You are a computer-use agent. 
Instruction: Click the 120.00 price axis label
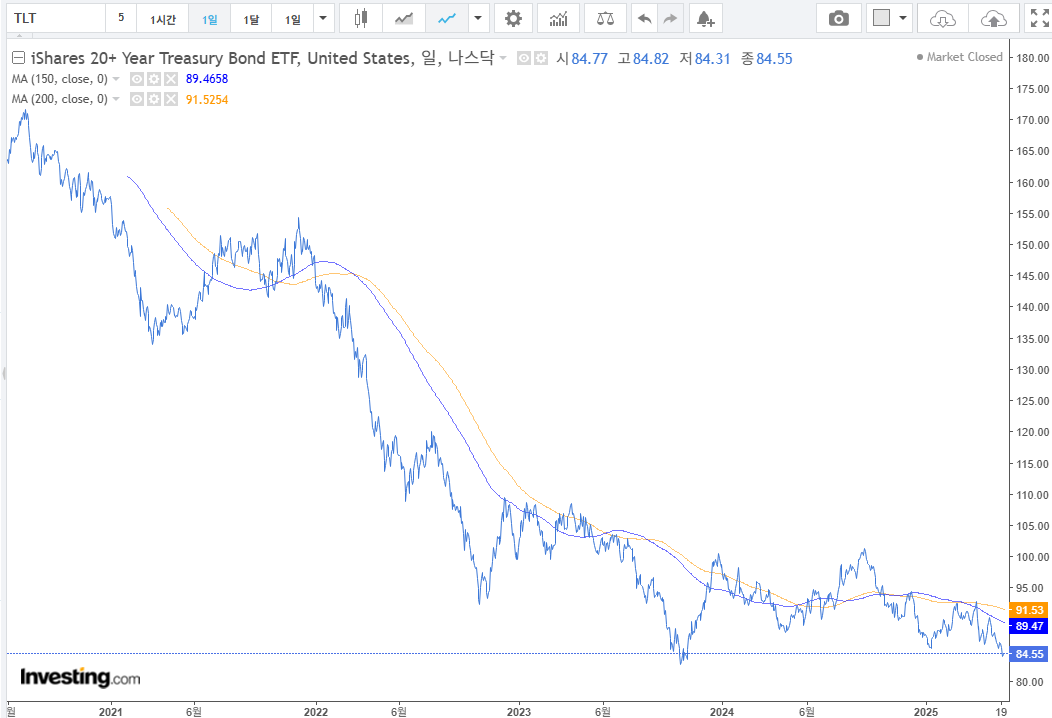1033,432
